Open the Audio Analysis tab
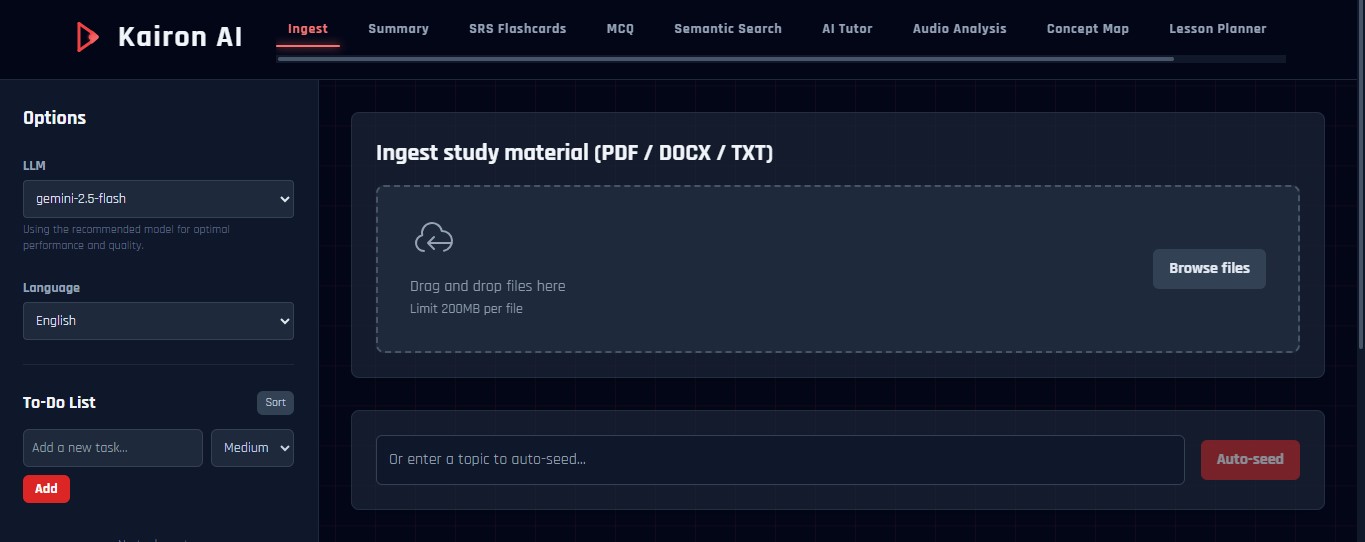Image resolution: width=1365 pixels, height=542 pixels. coord(960,29)
